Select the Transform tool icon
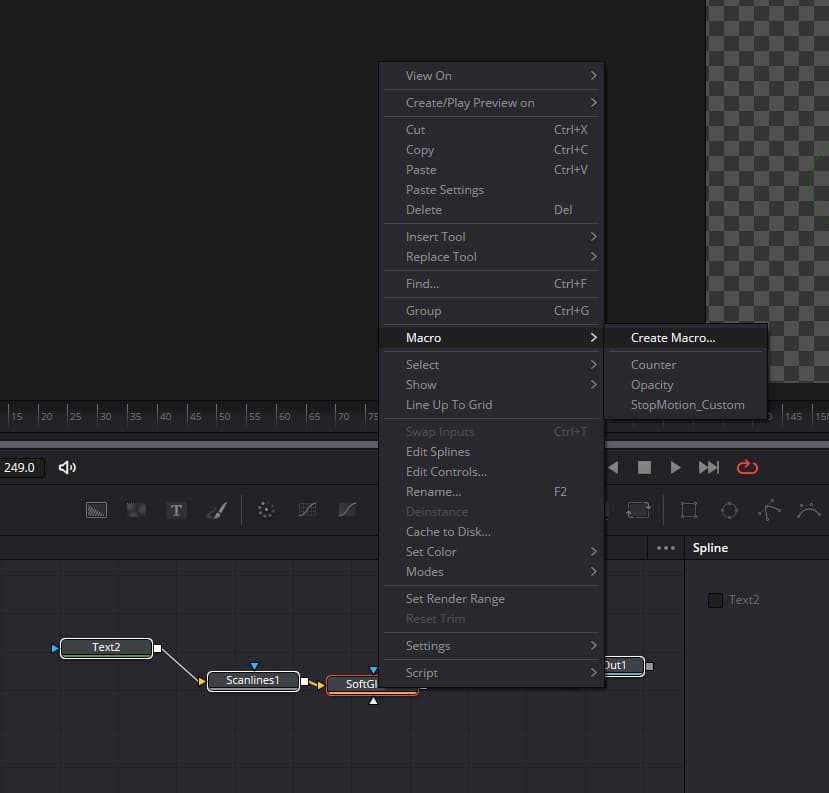The image size is (829, 793). 638,510
